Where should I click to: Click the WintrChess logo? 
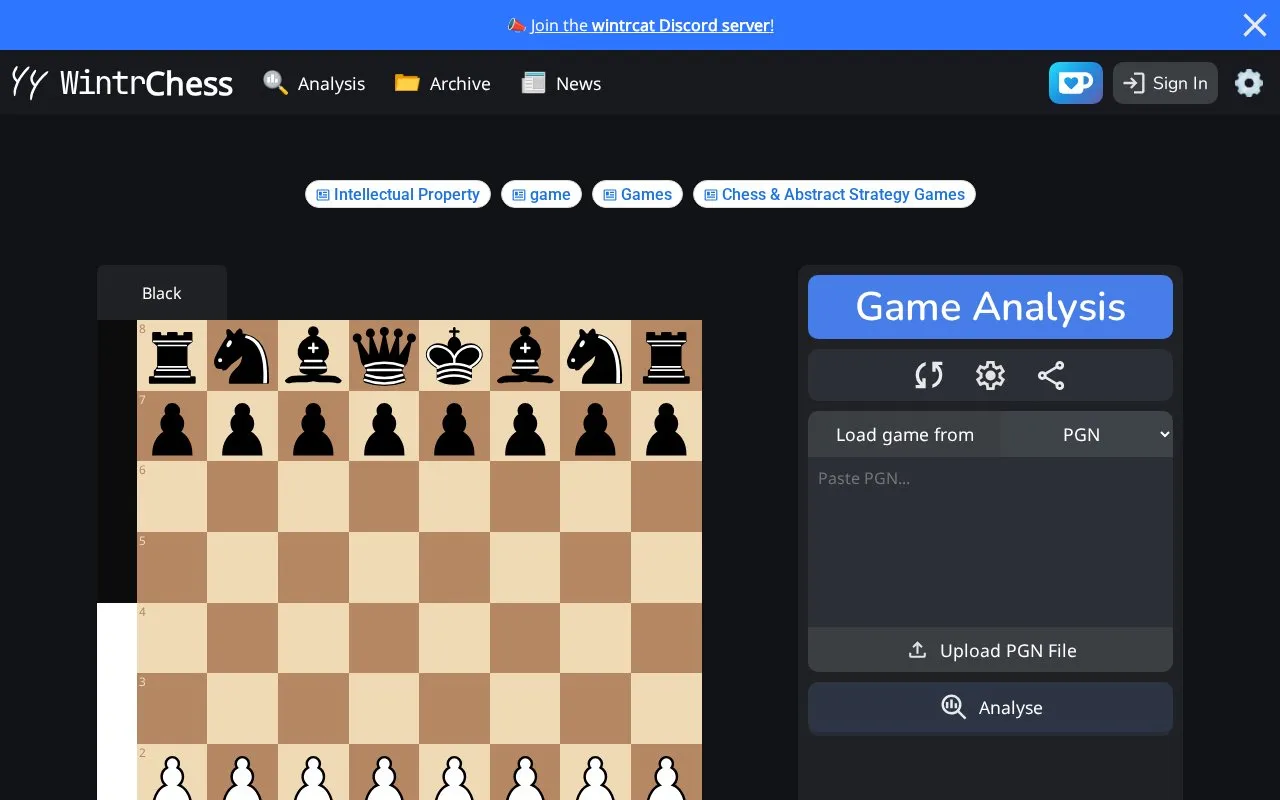[x=122, y=83]
